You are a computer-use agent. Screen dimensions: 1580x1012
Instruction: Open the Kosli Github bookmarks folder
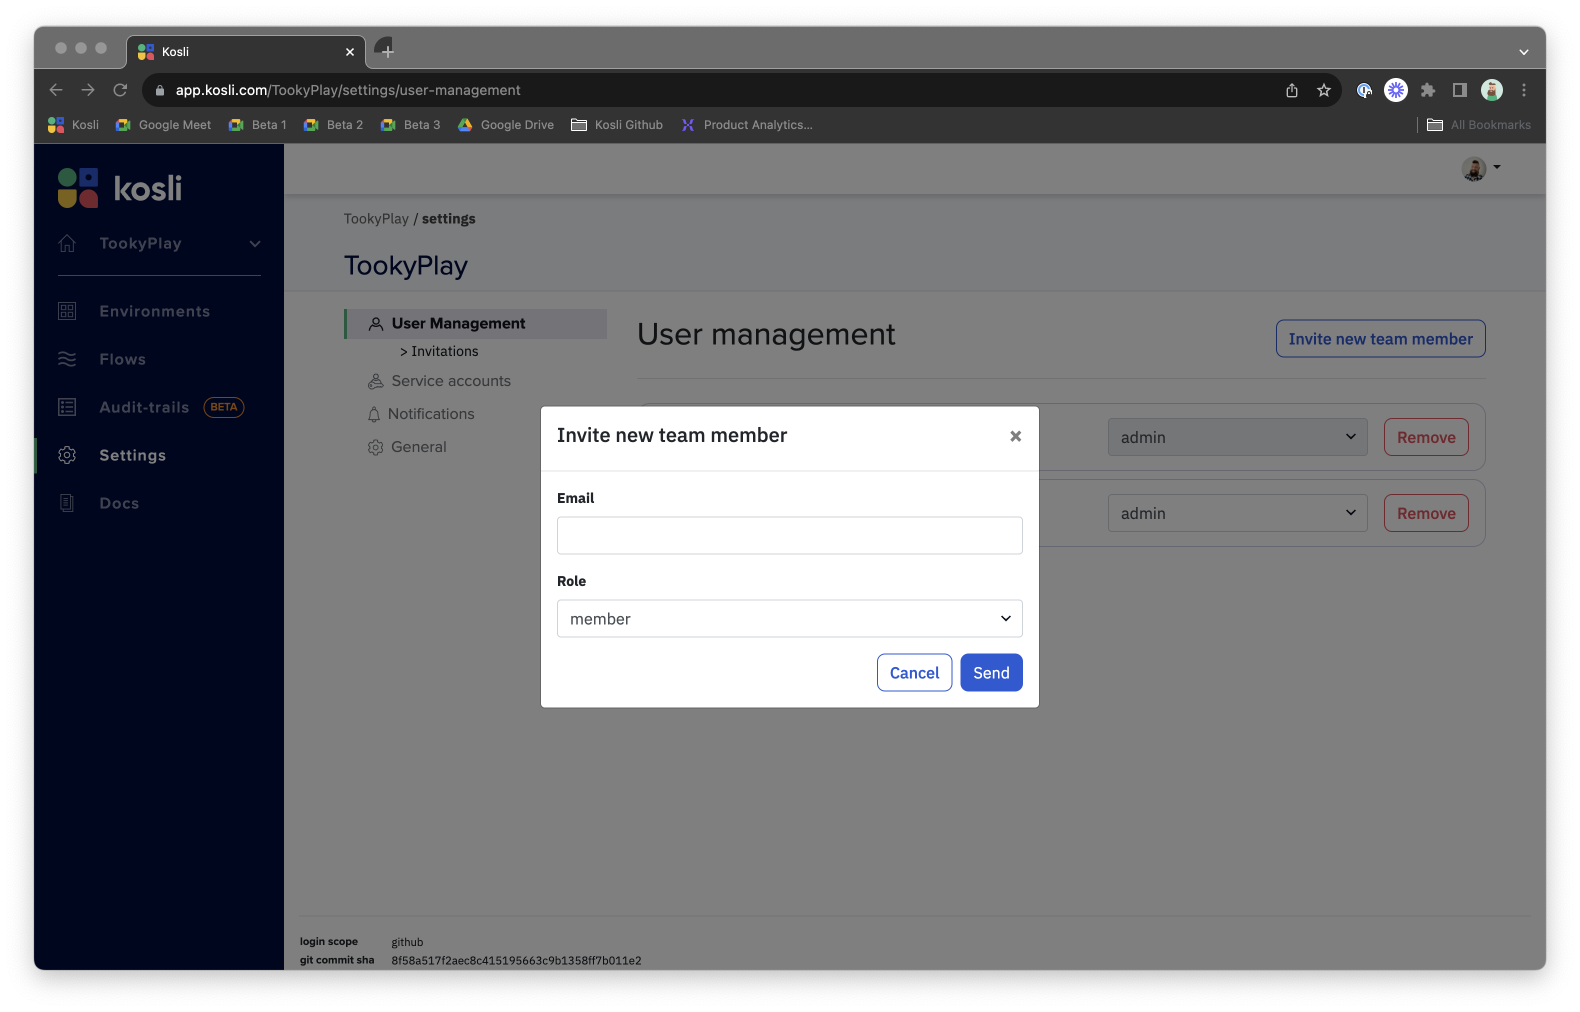tap(617, 125)
